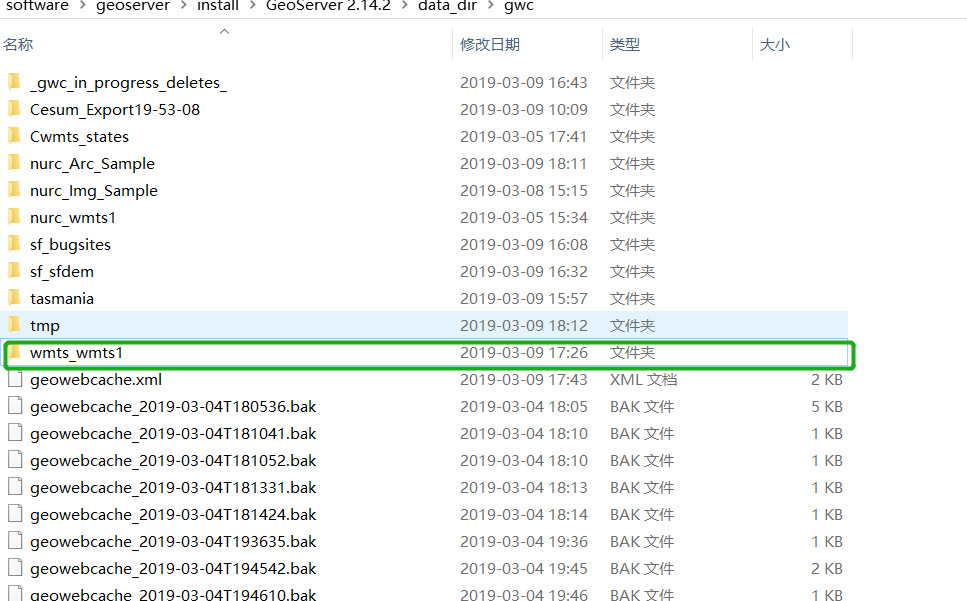967x601 pixels.
Task: Expand breadcrumb chevron after GeoServer 2.14.2
Action: coord(405,6)
